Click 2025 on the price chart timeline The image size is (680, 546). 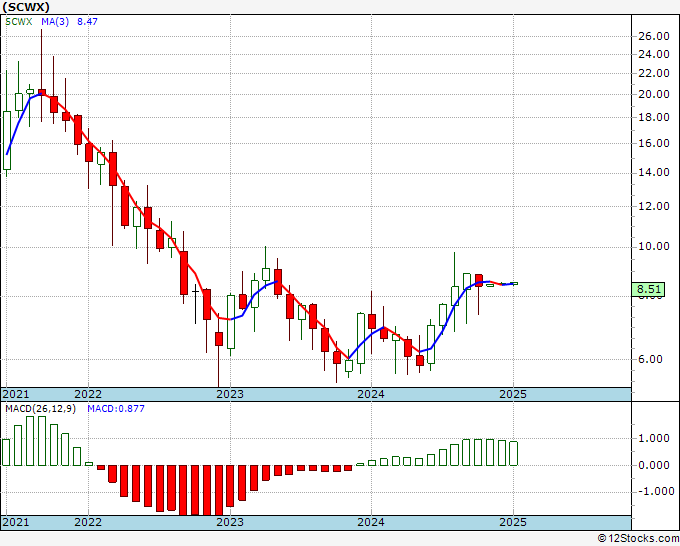[513, 394]
